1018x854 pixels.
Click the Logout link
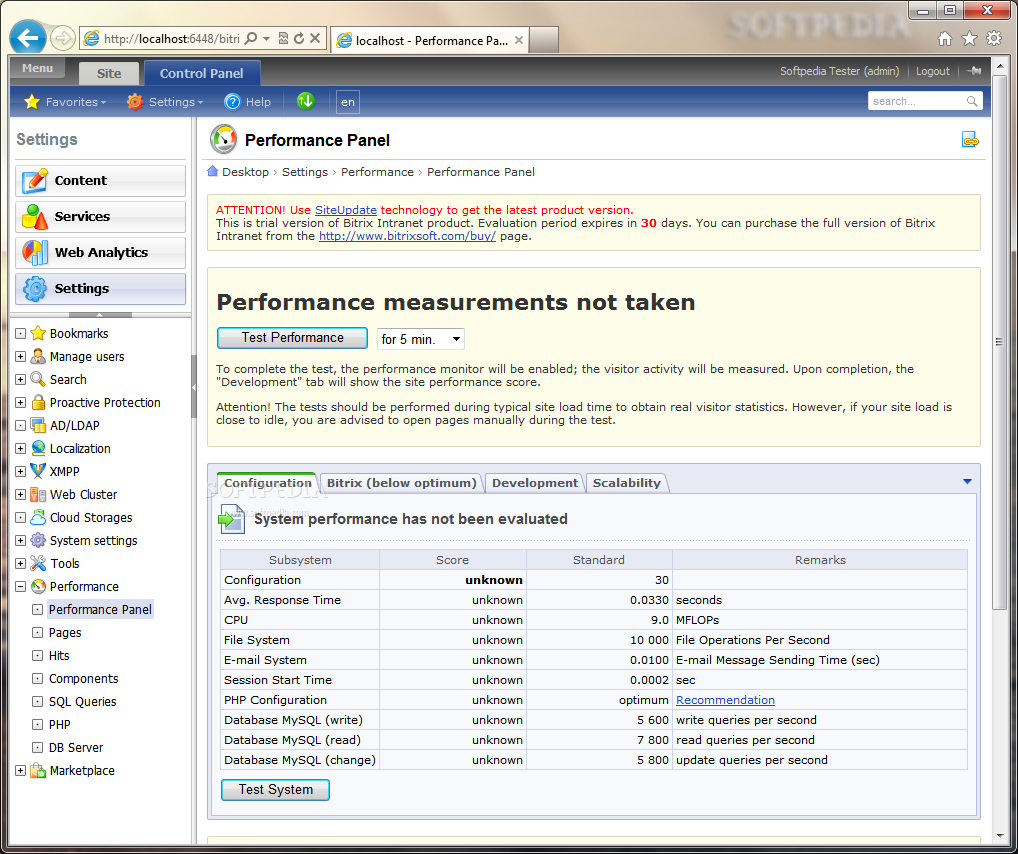click(932, 71)
